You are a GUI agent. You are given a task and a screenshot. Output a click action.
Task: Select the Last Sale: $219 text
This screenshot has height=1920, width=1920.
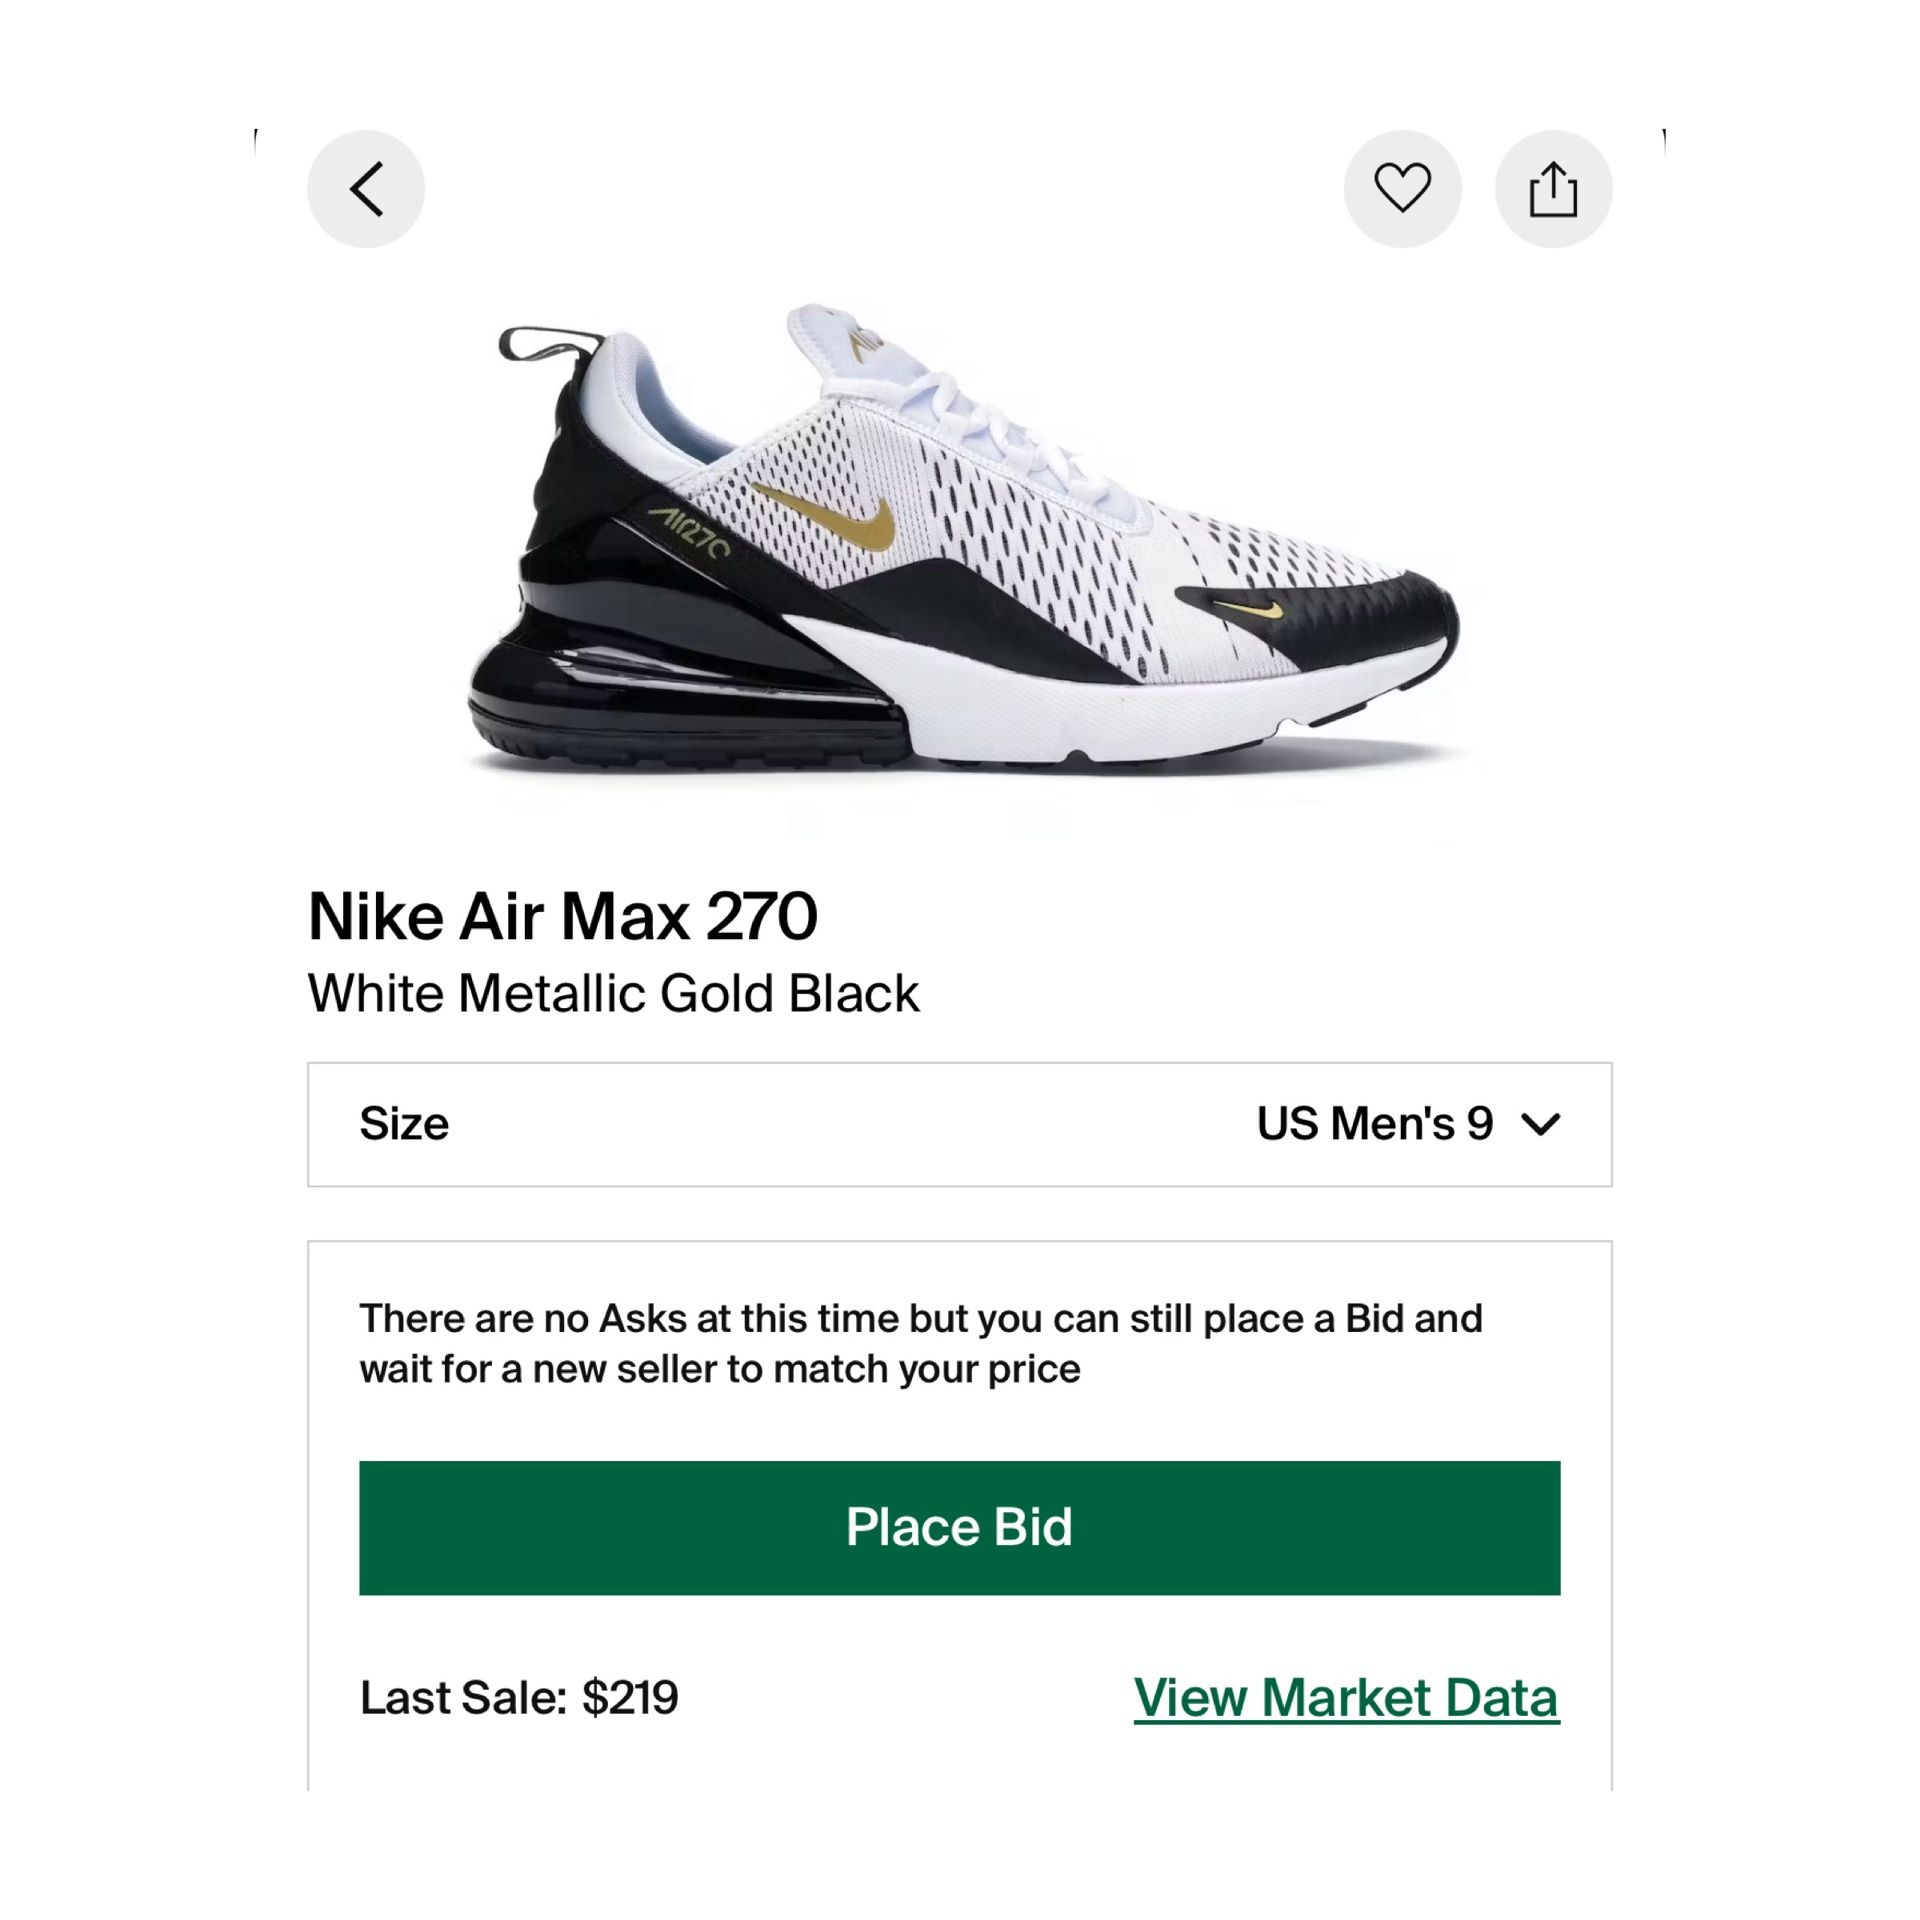click(519, 1698)
